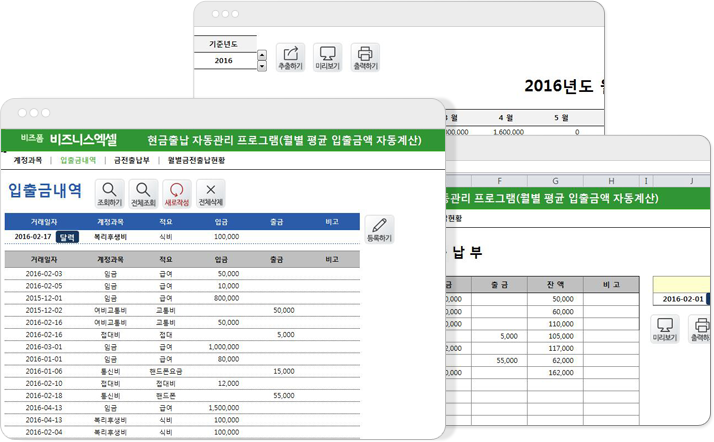Screen dimensions: 714x442
Task: Decrease 기준년도 with the down spinner arrow
Action: pos(262,66)
